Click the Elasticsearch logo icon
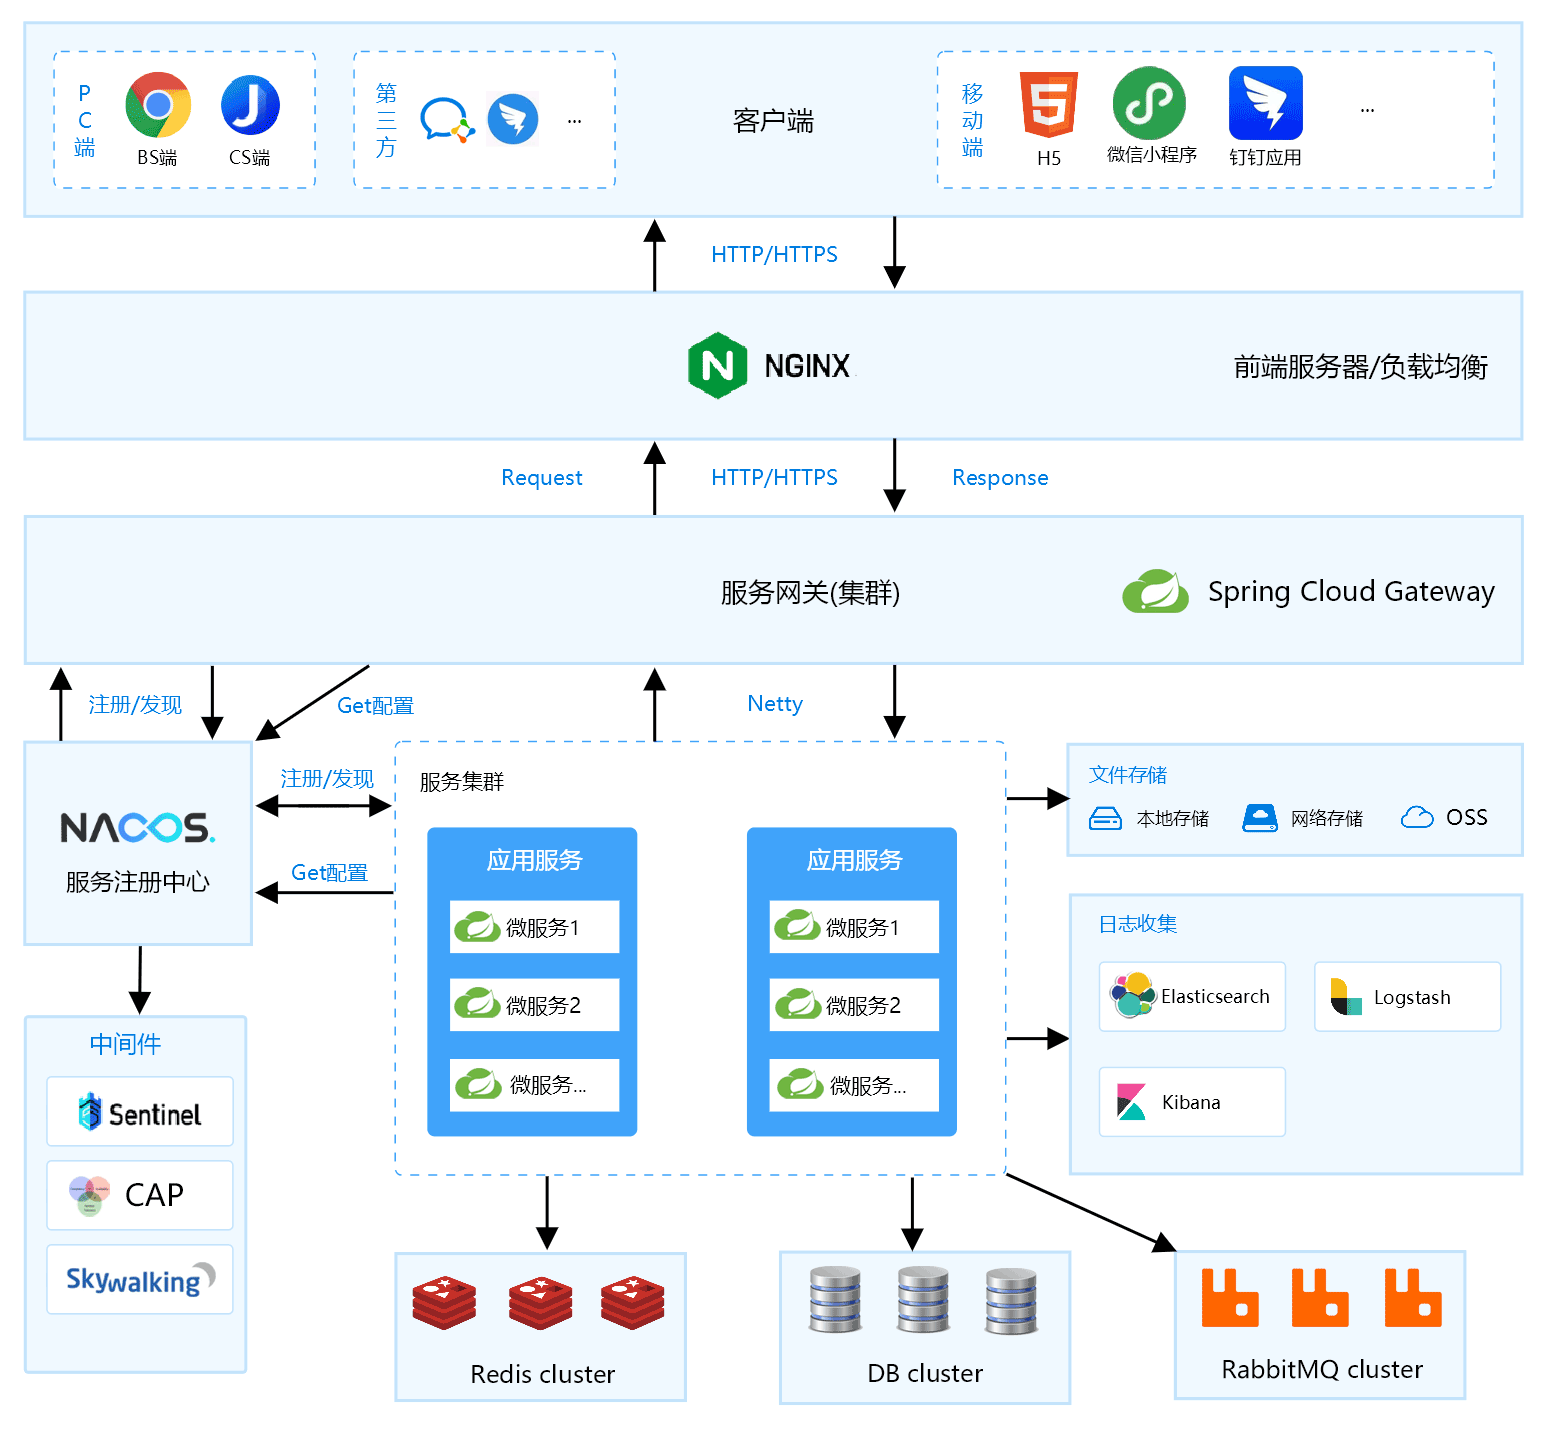This screenshot has height=1435, width=1546. click(1133, 995)
